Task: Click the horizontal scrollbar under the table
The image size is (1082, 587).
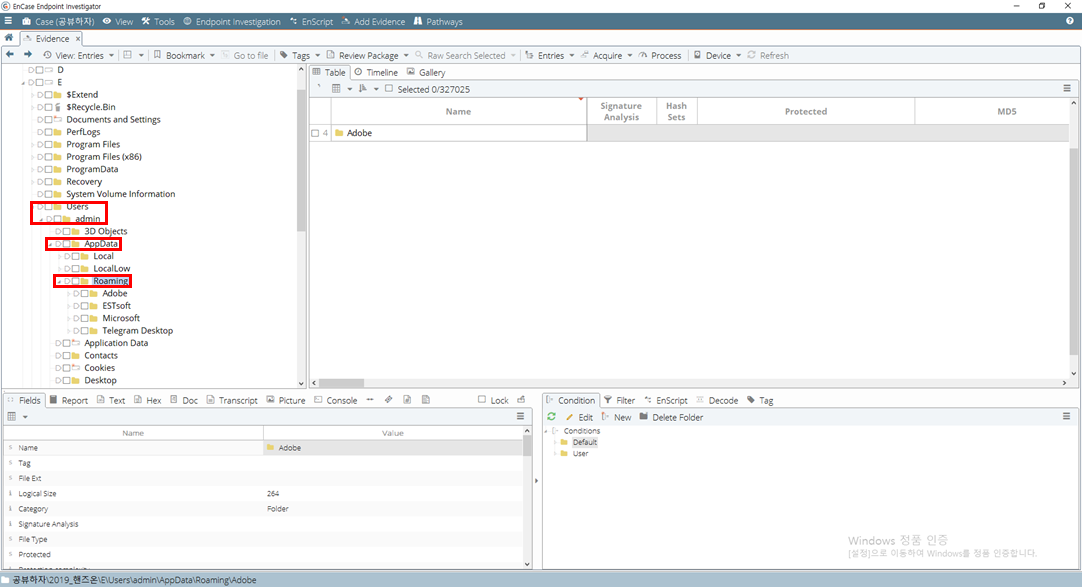Action: pos(691,383)
